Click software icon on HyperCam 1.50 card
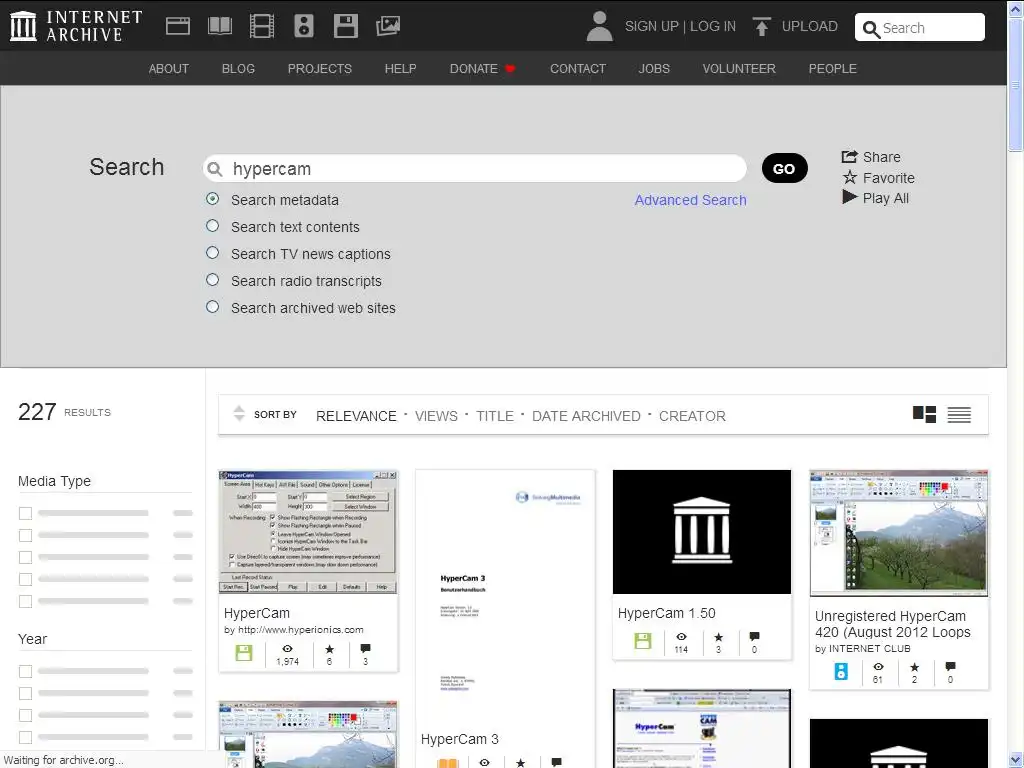1024x768 pixels. click(643, 641)
